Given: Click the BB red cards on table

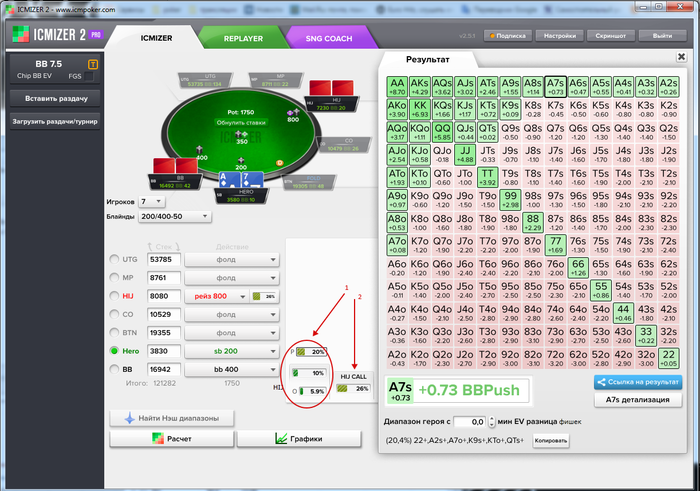Looking at the screenshot, I should tap(175, 166).
